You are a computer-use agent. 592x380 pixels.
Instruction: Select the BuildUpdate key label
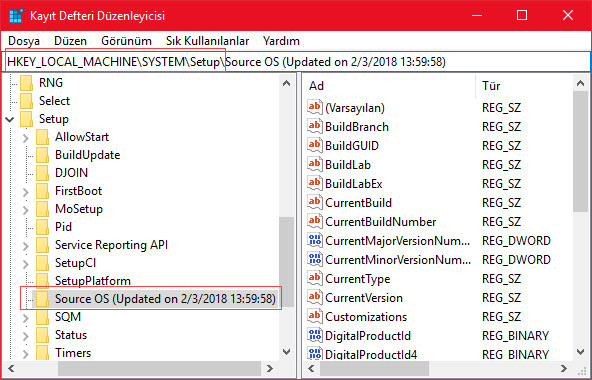[x=88, y=155]
